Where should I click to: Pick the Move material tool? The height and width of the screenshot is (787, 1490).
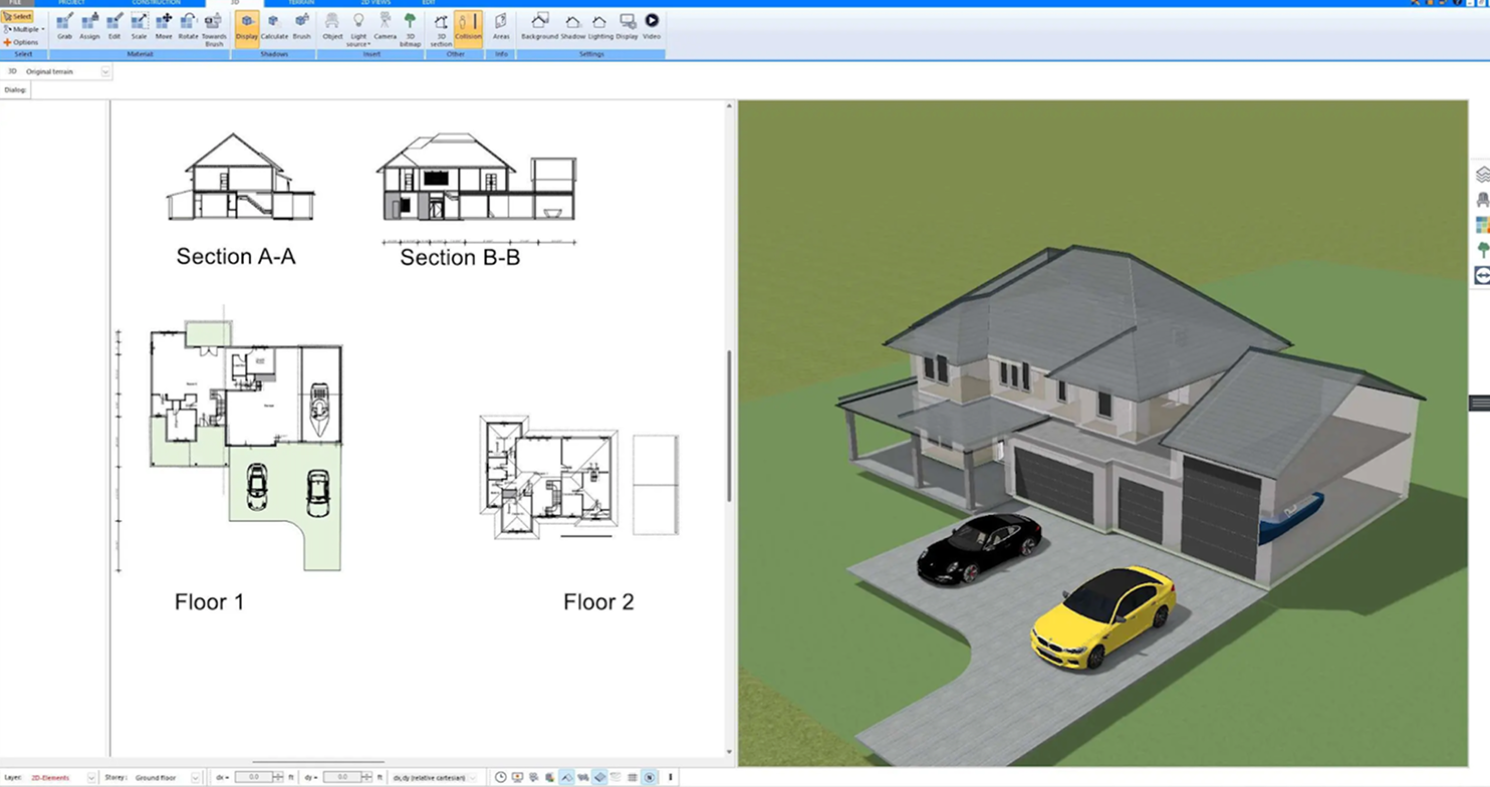163,26
